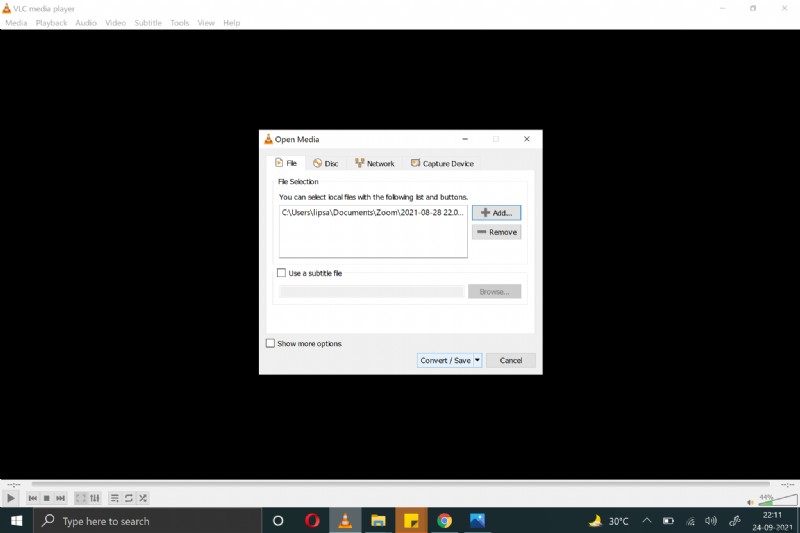This screenshot has height=533, width=800.
Task: Open Opera browser from taskbar
Action: [312, 521]
